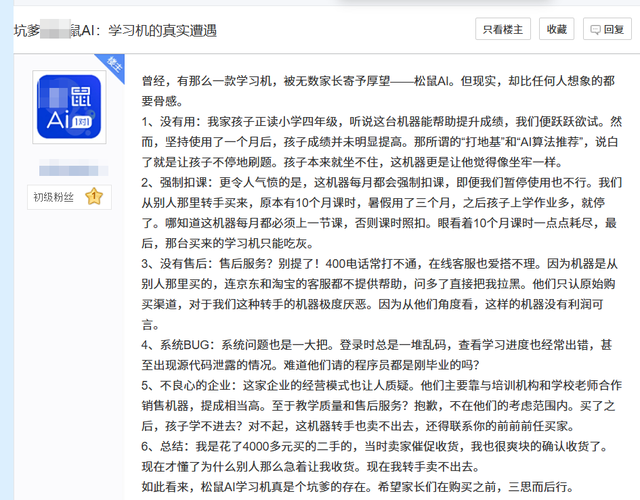This screenshot has height=500, width=640.
Task: Click the paragraph starting with 5、不良心的企业
Action: pos(382,406)
